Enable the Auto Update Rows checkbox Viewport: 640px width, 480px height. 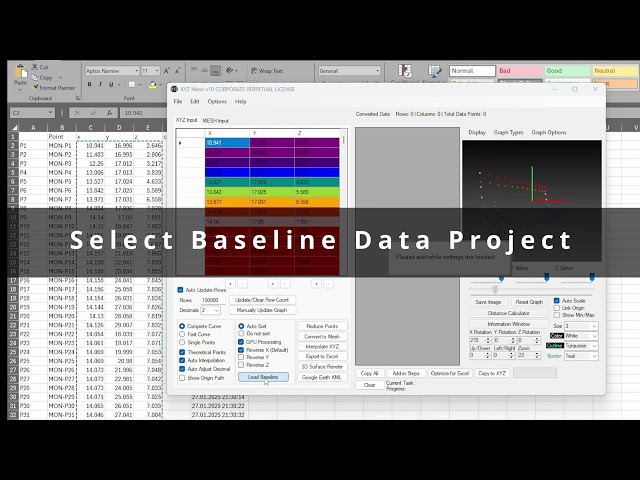pyautogui.click(x=180, y=290)
